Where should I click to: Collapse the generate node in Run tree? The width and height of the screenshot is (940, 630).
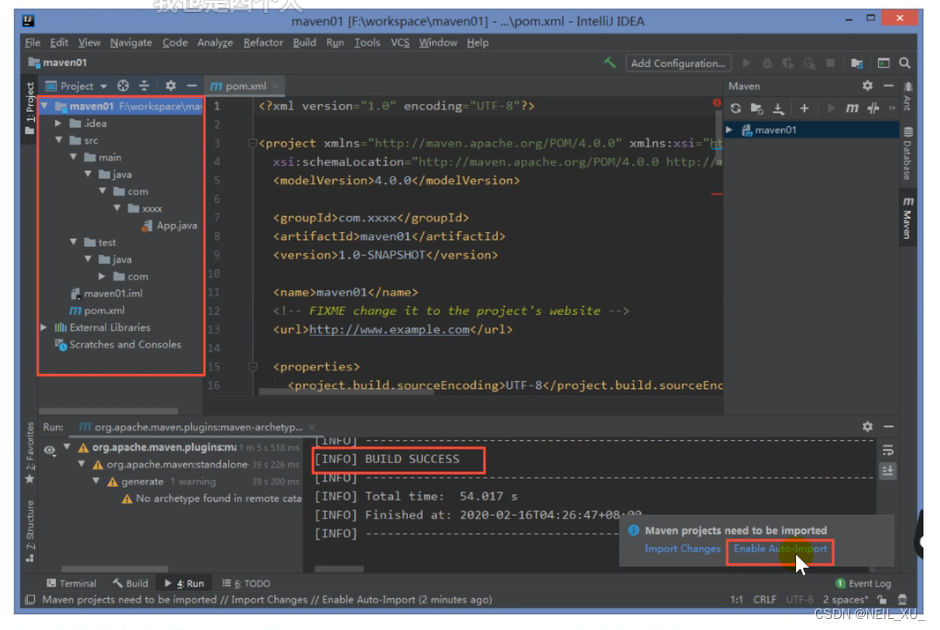coord(96,481)
